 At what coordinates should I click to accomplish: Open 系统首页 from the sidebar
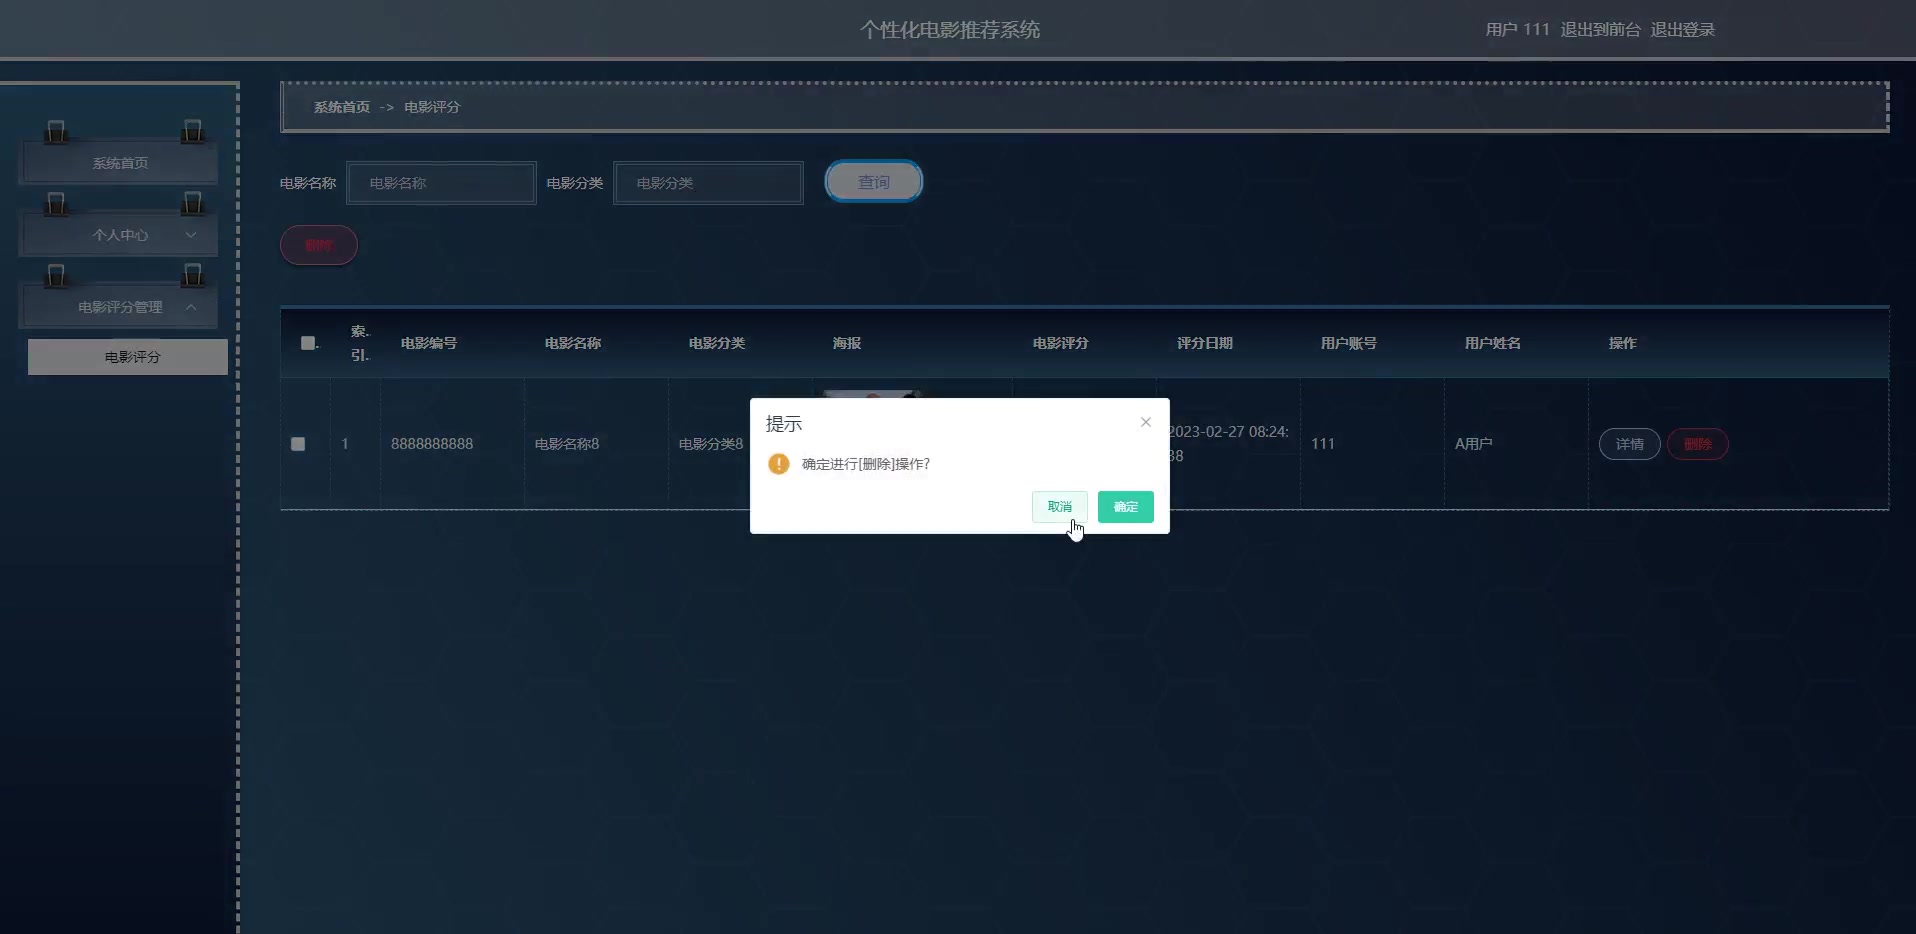tap(119, 162)
